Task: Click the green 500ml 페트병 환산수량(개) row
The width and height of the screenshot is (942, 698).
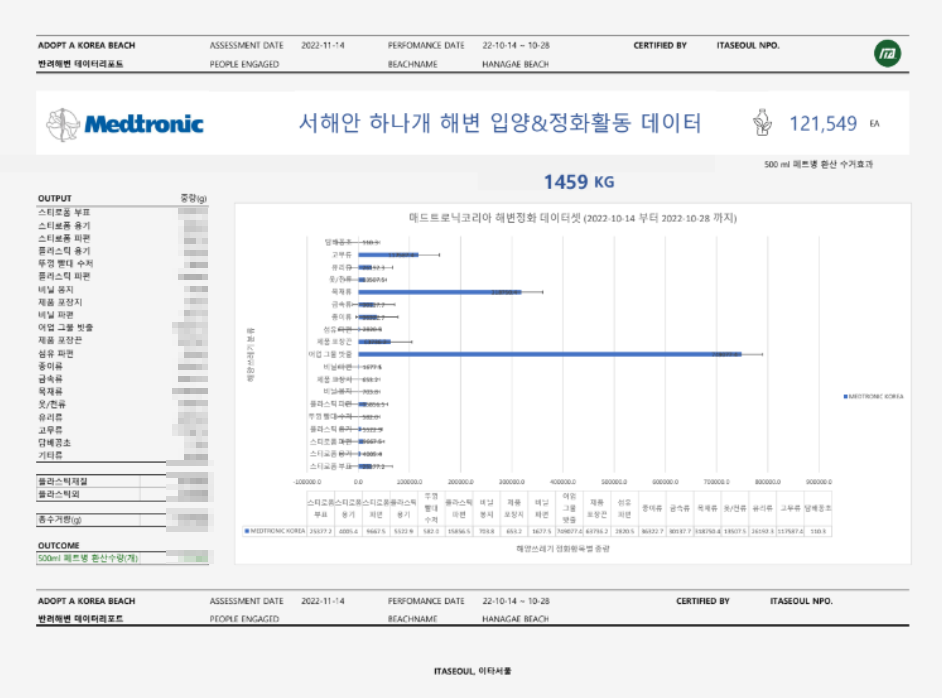Action: 123,558
